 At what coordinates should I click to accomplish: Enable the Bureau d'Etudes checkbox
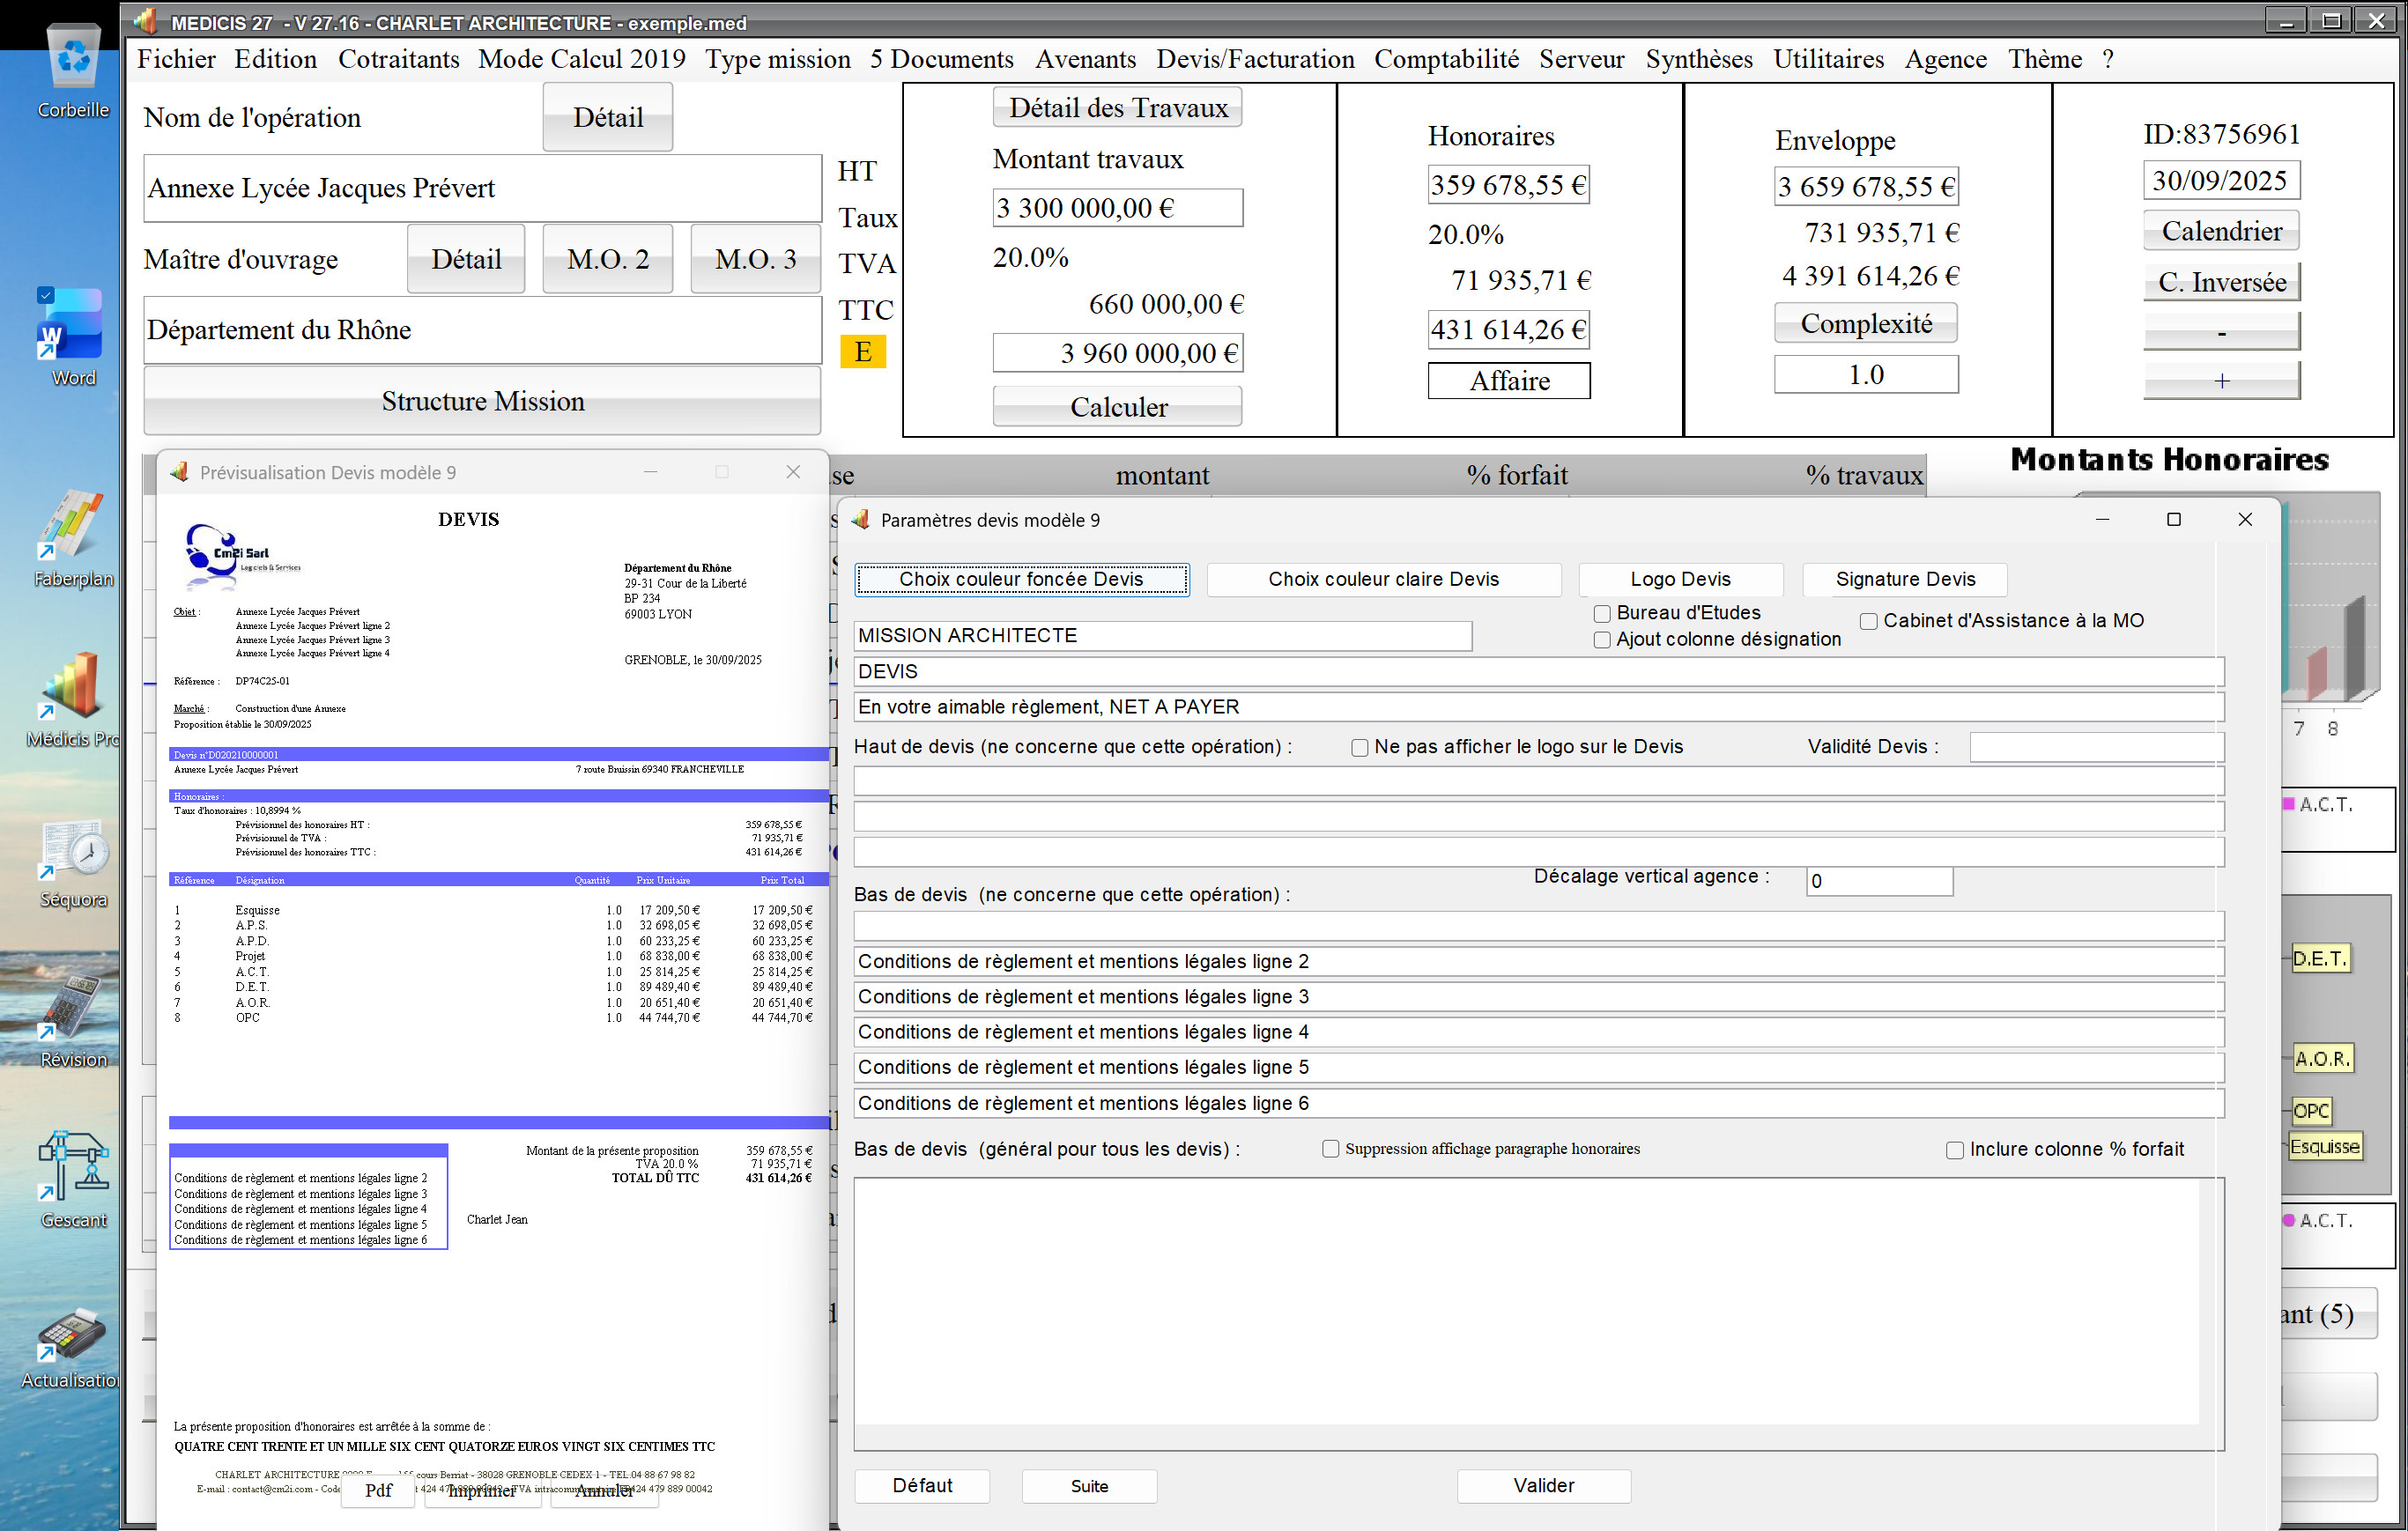tap(1602, 613)
